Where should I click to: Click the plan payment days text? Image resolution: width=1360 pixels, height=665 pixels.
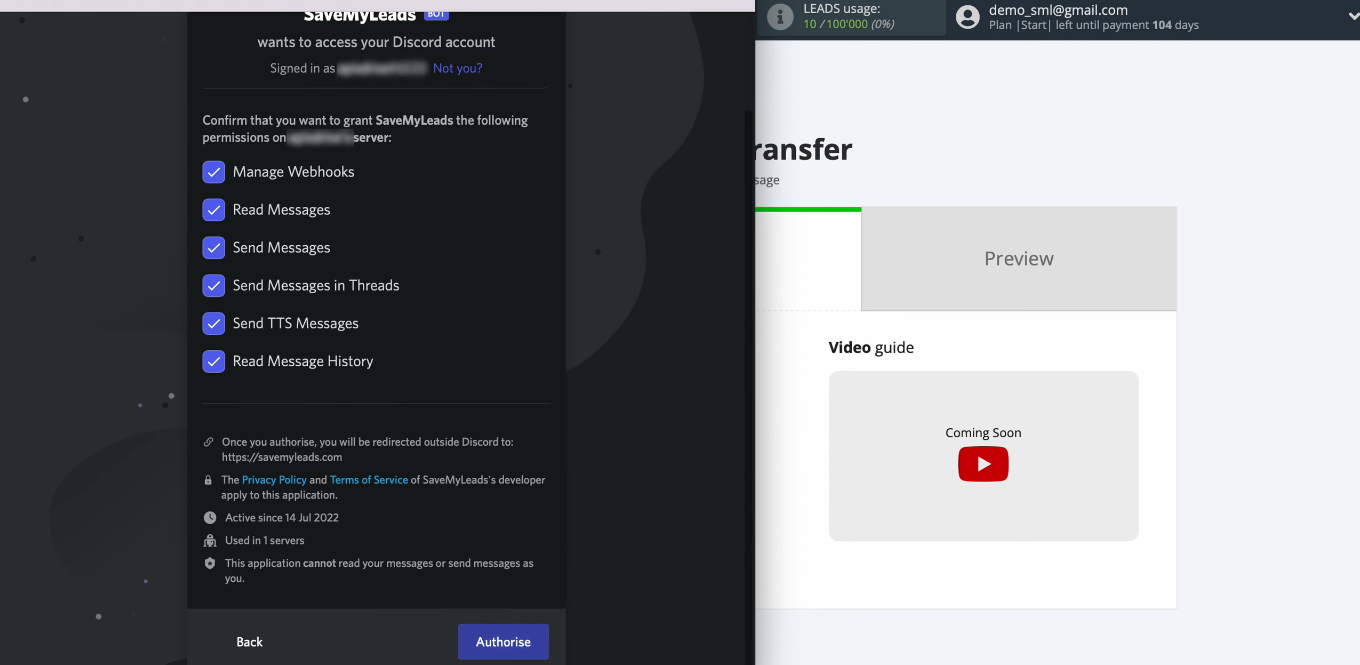(x=1094, y=25)
